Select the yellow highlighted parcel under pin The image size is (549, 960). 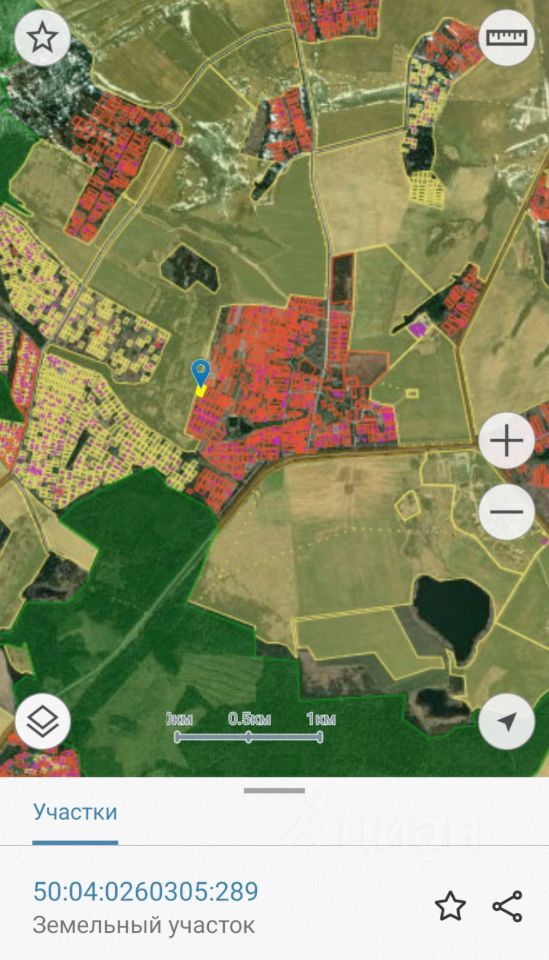(200, 391)
